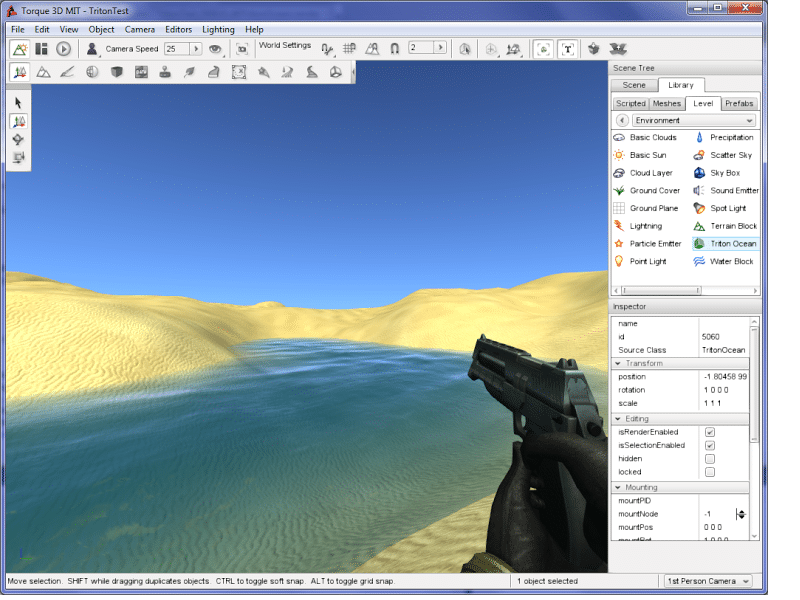This screenshot has width=800, height=600.
Task: Check the locked checkbox
Action: (x=710, y=472)
